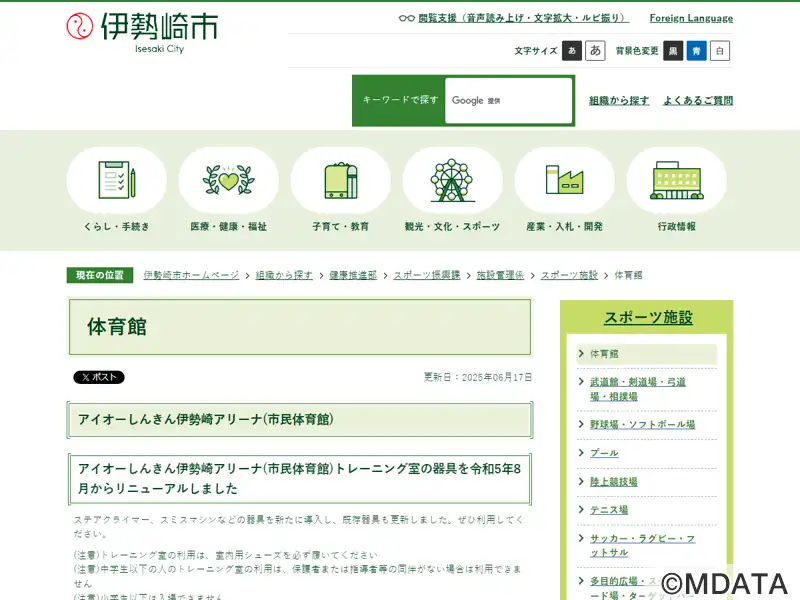
Task: Click the 行政情報 label
Action: [677, 227]
